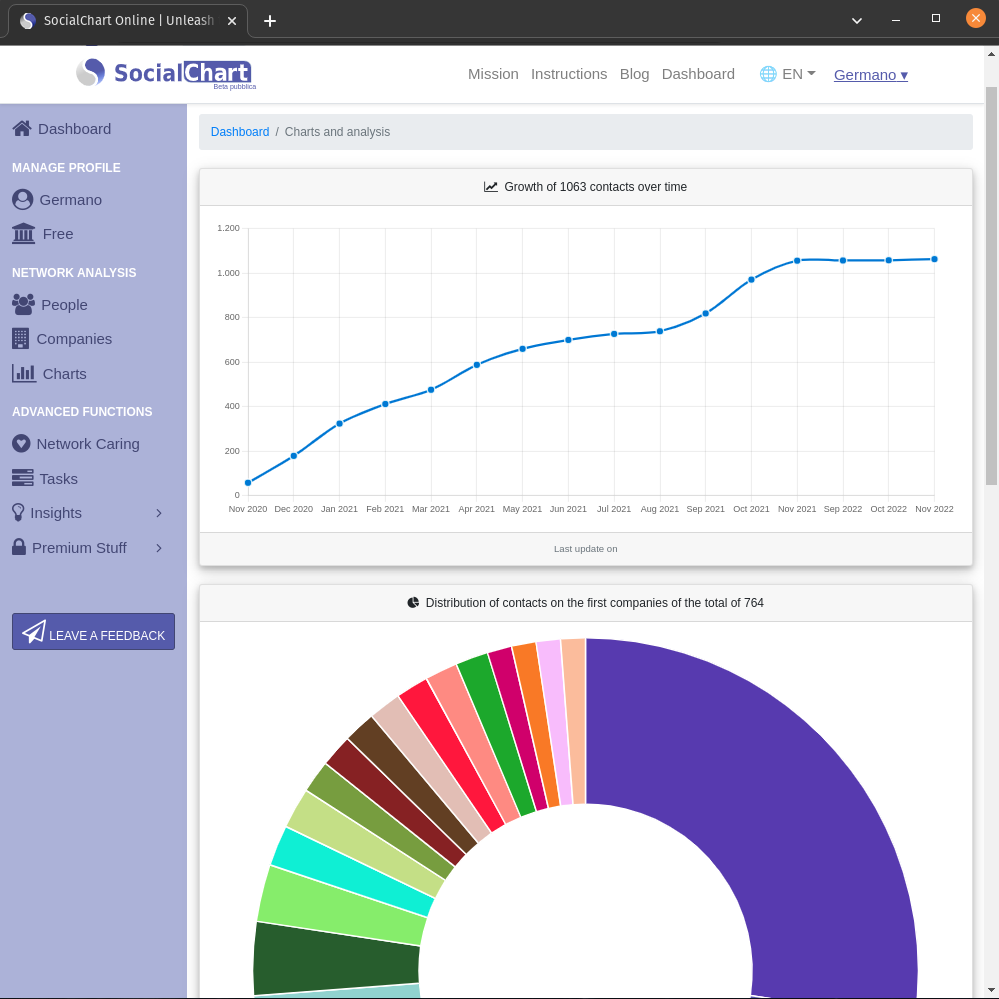Click the Tasks list icon
Viewport: 999px width, 999px height.
pos(22,478)
